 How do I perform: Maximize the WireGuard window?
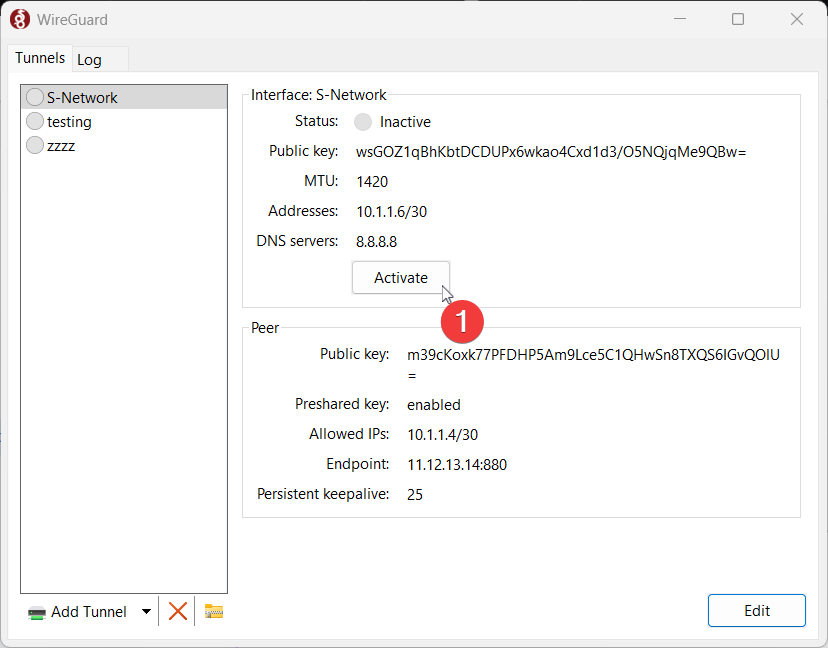738,19
